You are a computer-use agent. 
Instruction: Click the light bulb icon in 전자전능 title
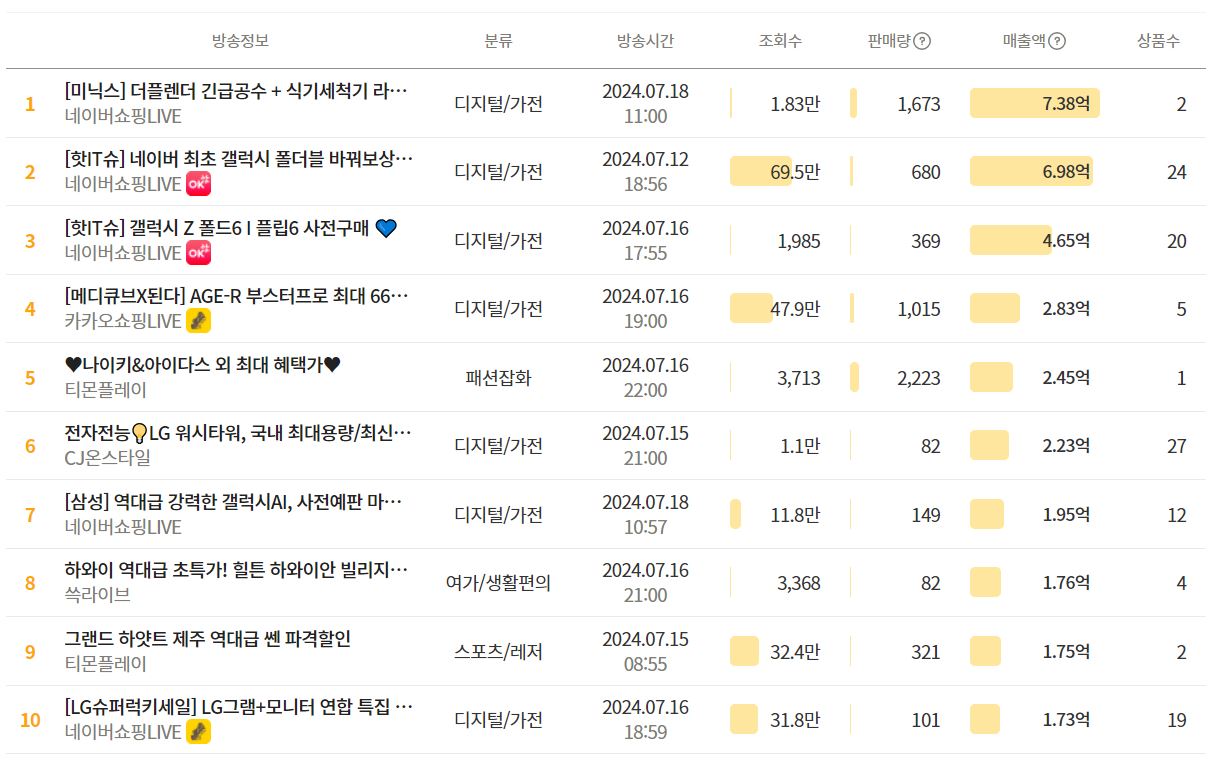pyautogui.click(x=140, y=434)
